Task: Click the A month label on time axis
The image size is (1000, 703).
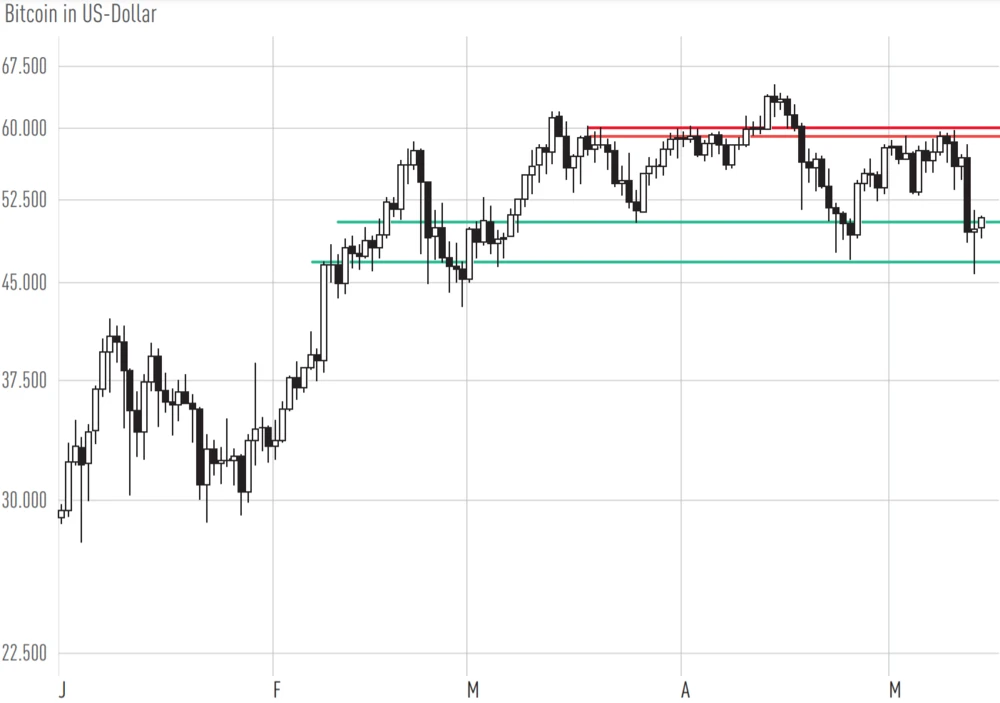Action: point(685,689)
